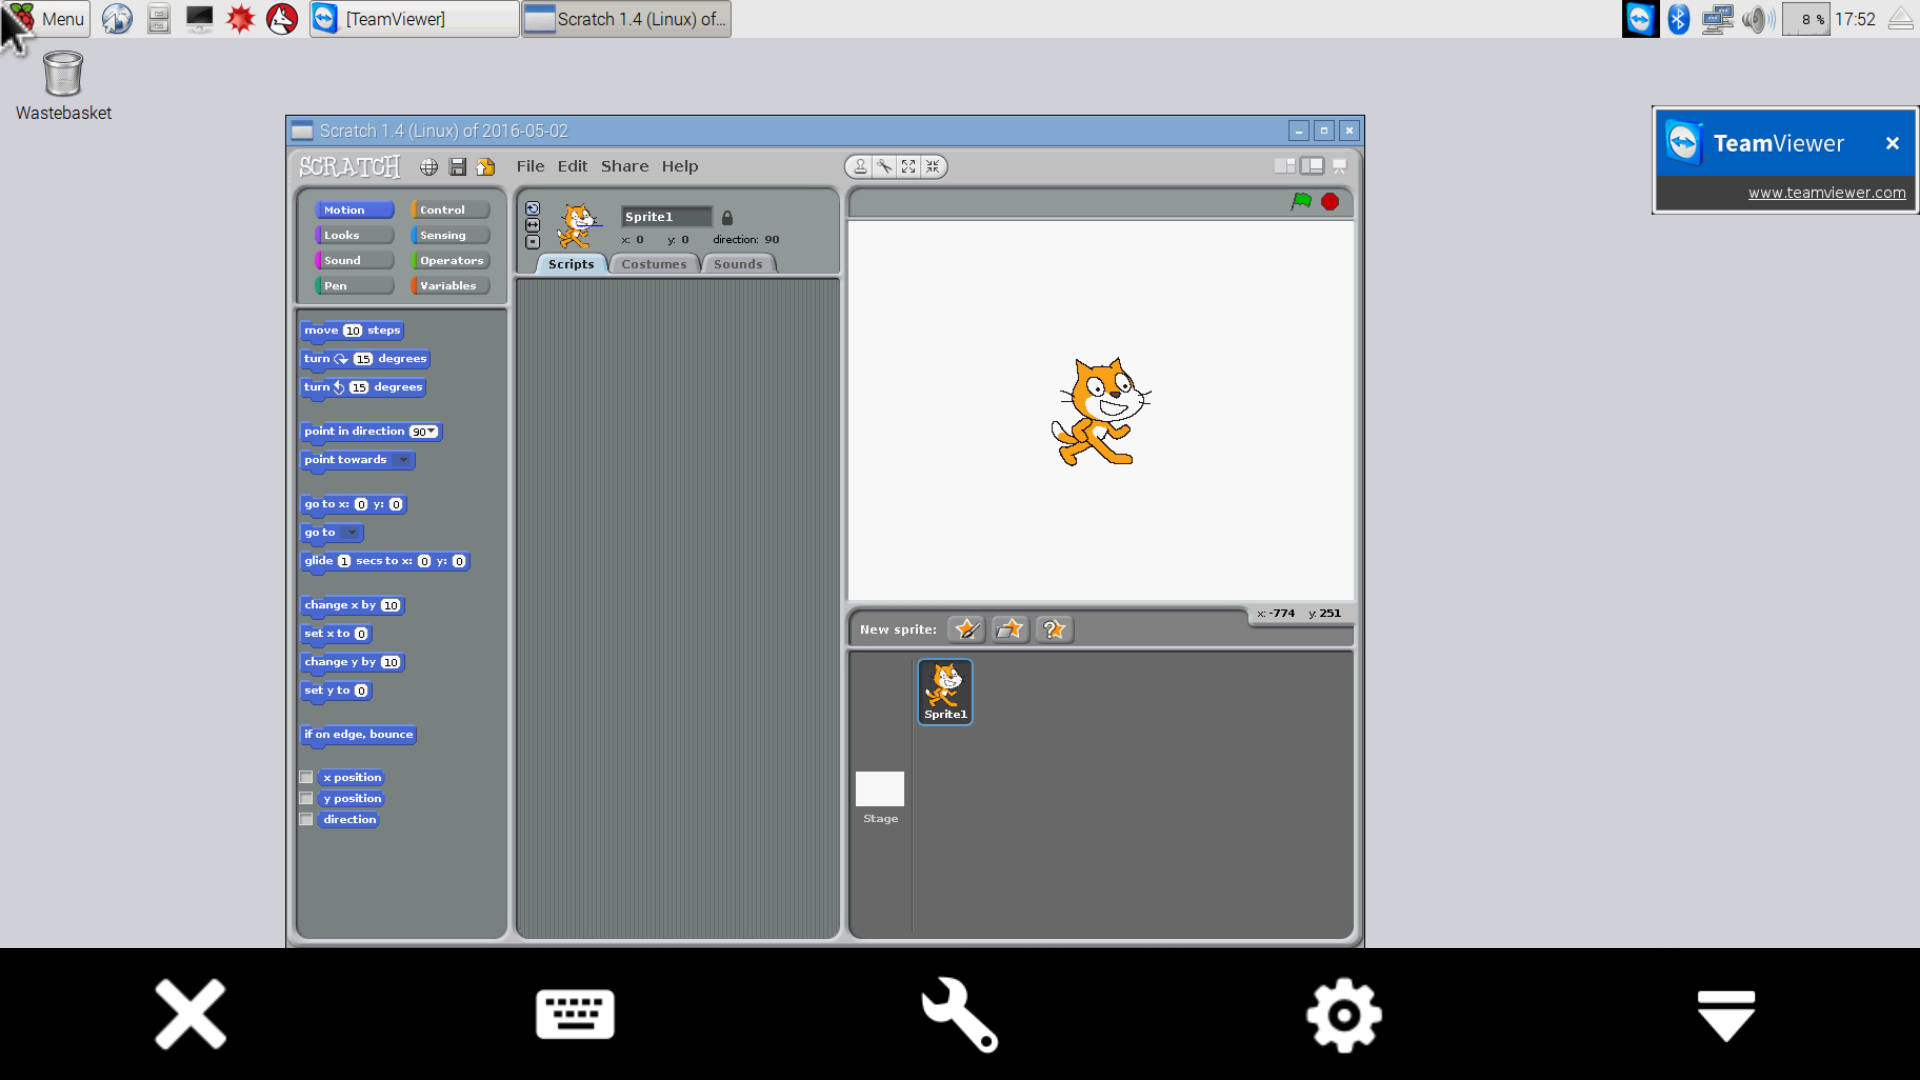Click the glide 1 secs block

(385, 561)
